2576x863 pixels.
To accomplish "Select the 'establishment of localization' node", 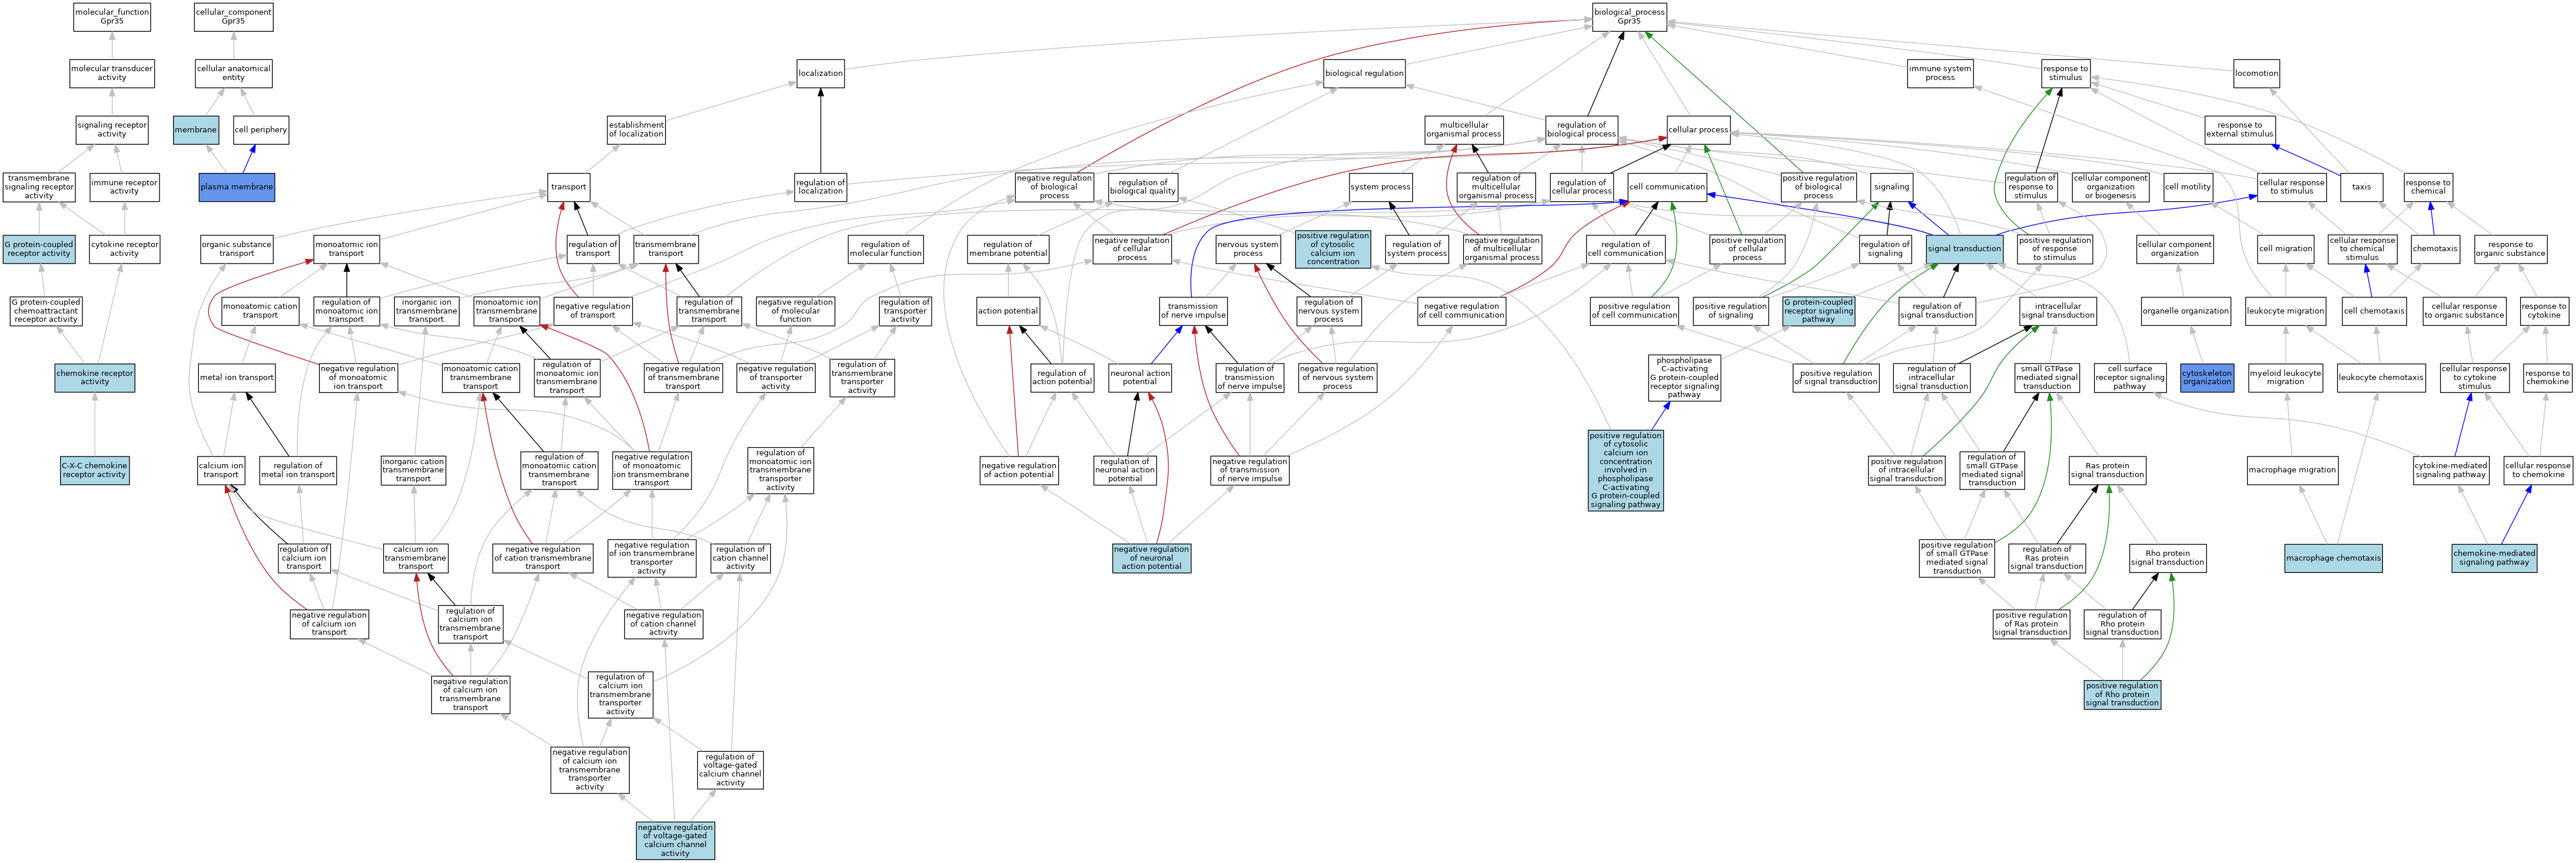I will (x=636, y=130).
